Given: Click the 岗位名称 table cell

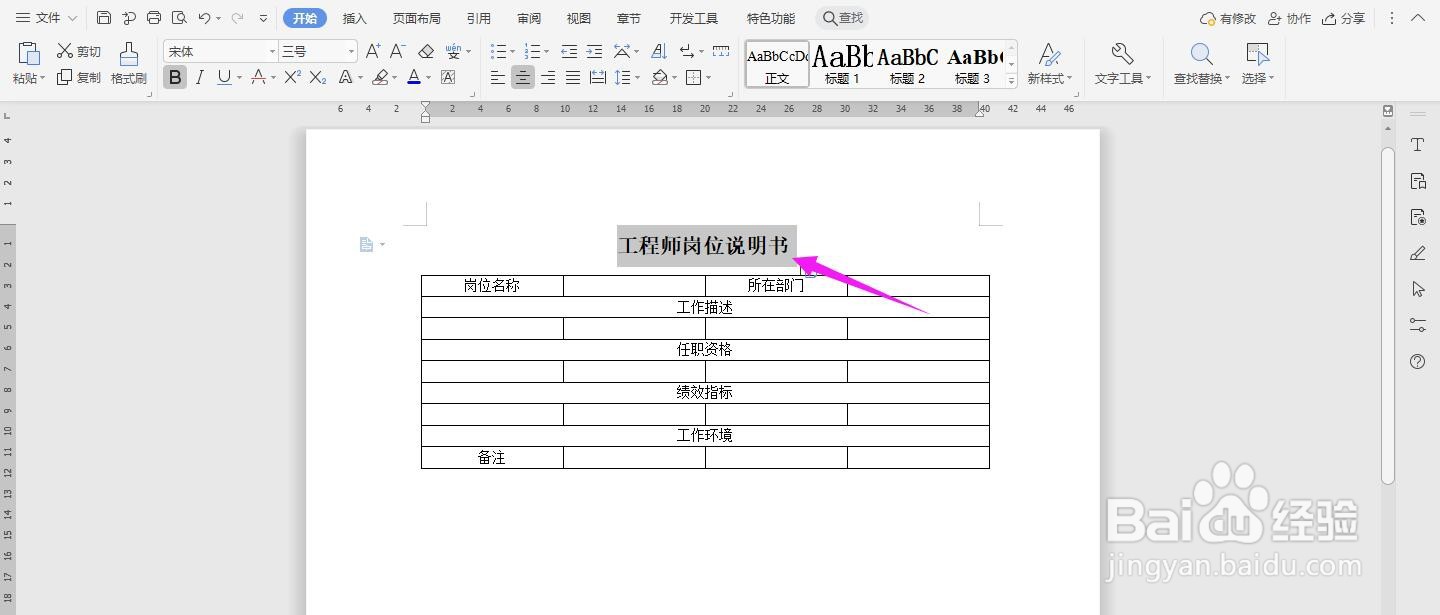Looking at the screenshot, I should tap(492, 286).
